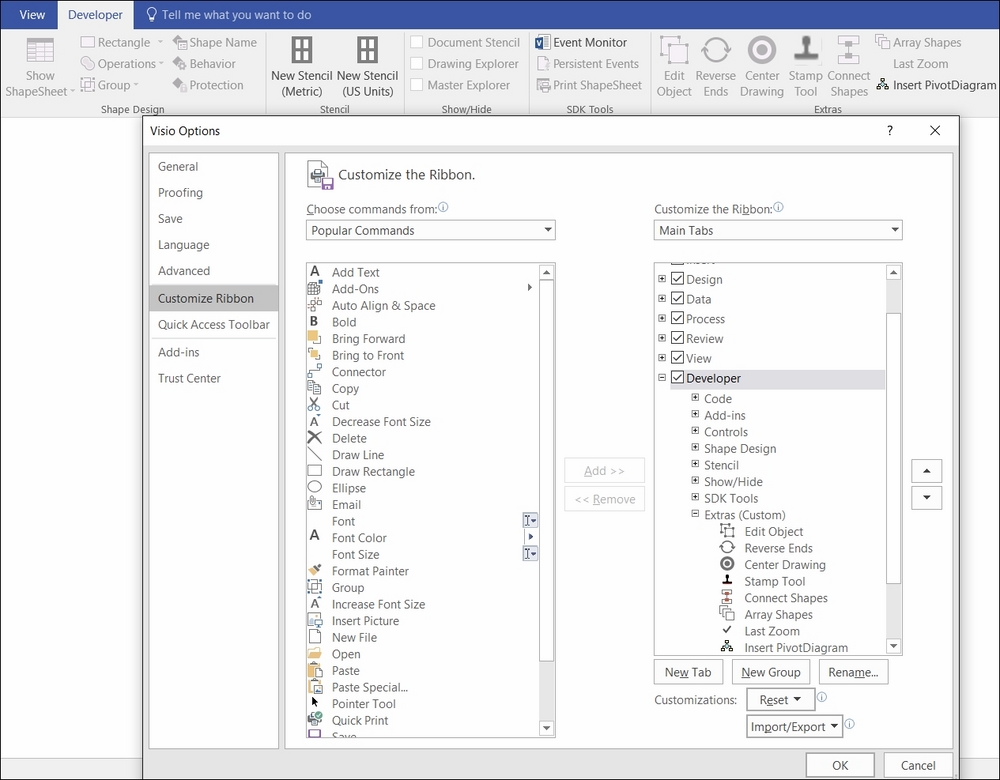Click the New Group button

click(770, 672)
